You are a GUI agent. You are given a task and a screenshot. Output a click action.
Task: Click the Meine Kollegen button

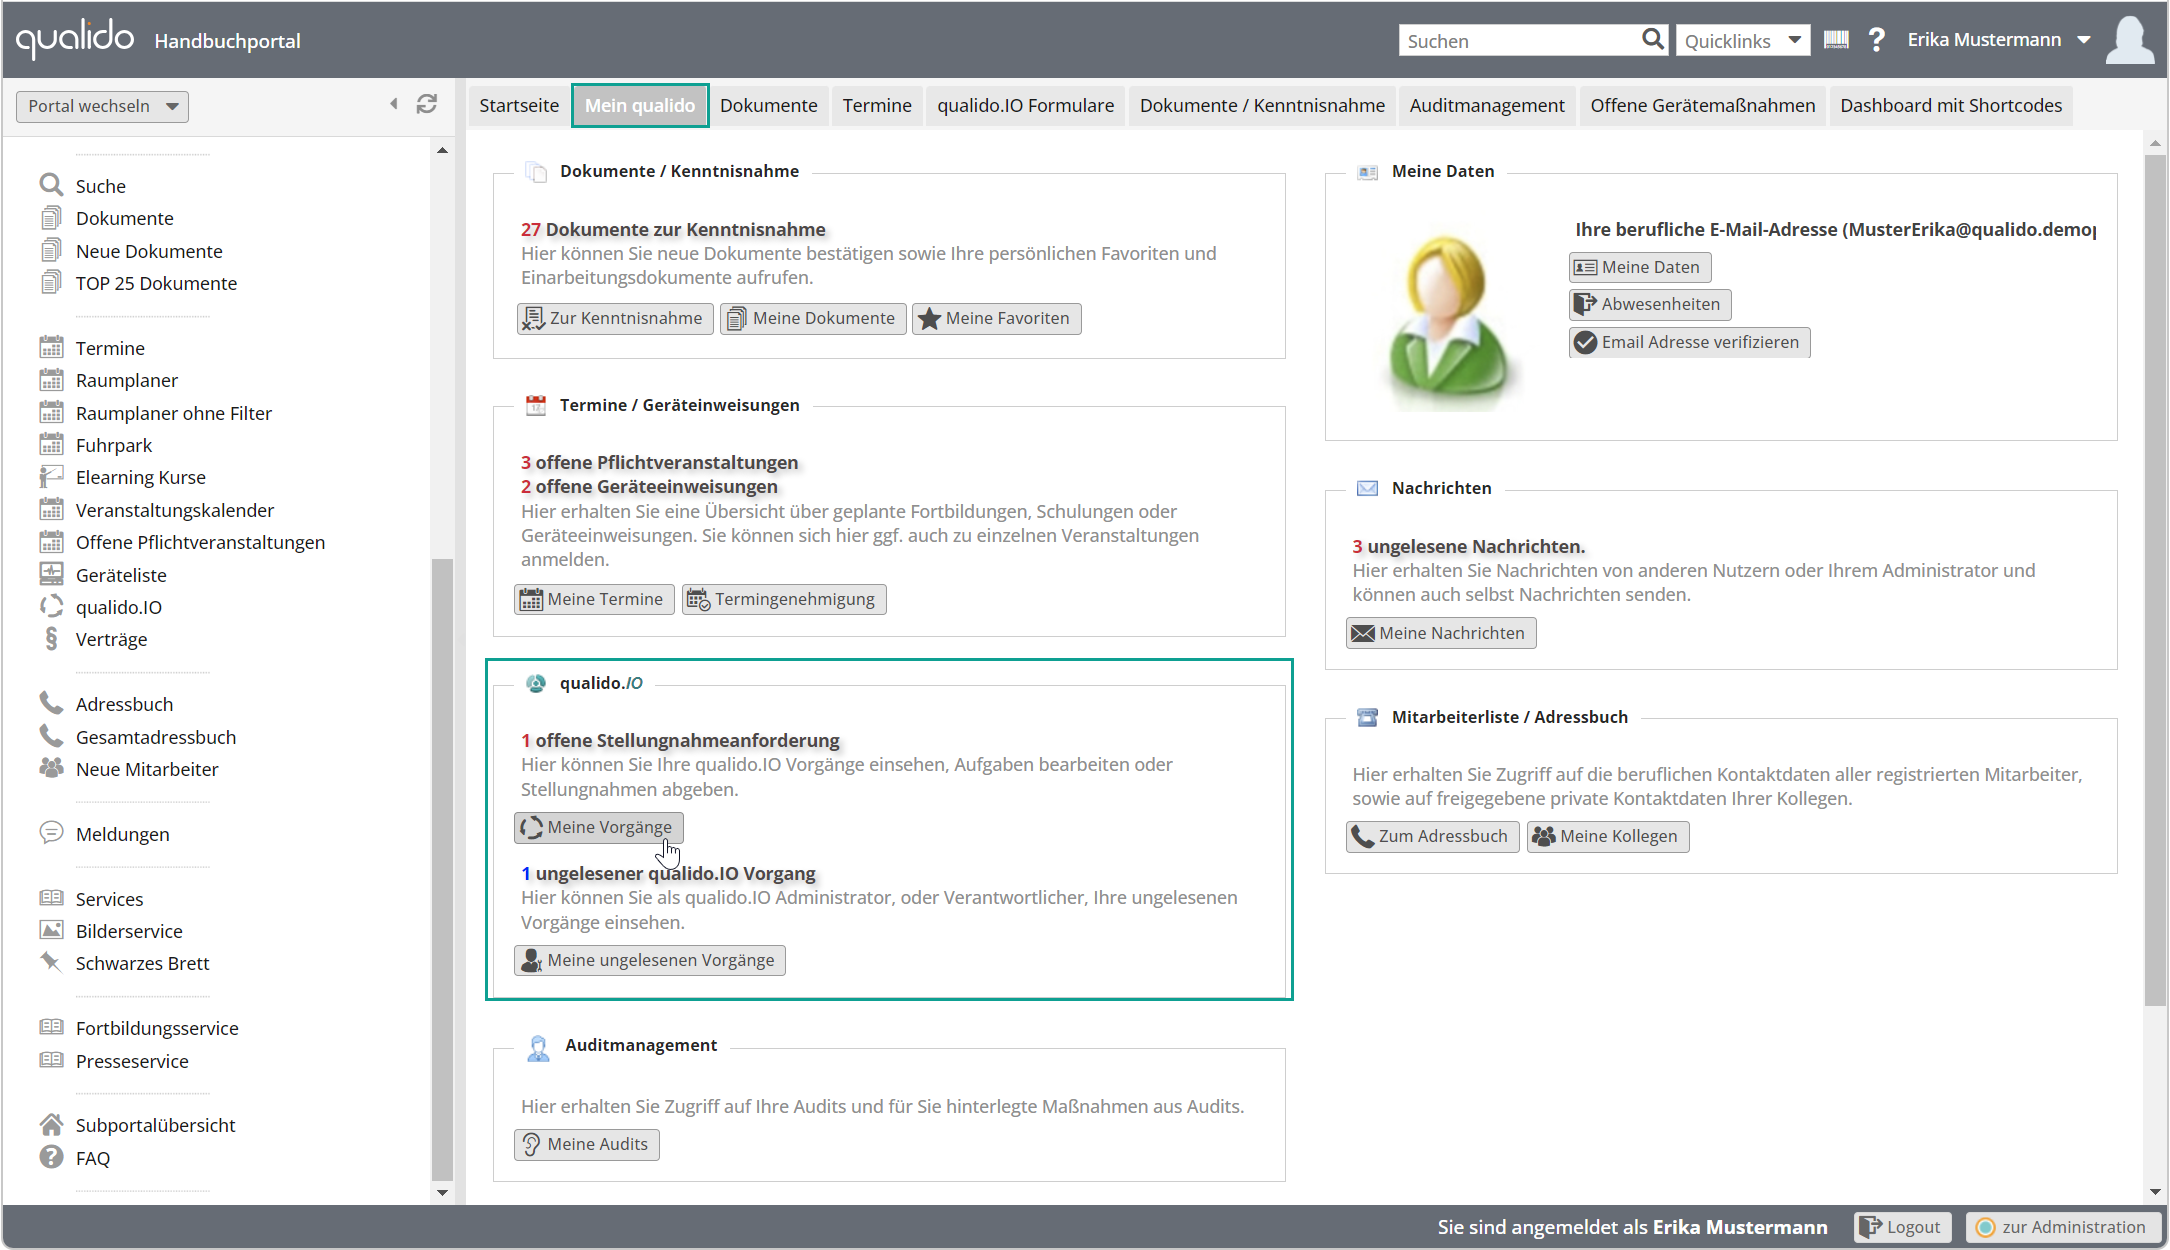coord(1608,836)
